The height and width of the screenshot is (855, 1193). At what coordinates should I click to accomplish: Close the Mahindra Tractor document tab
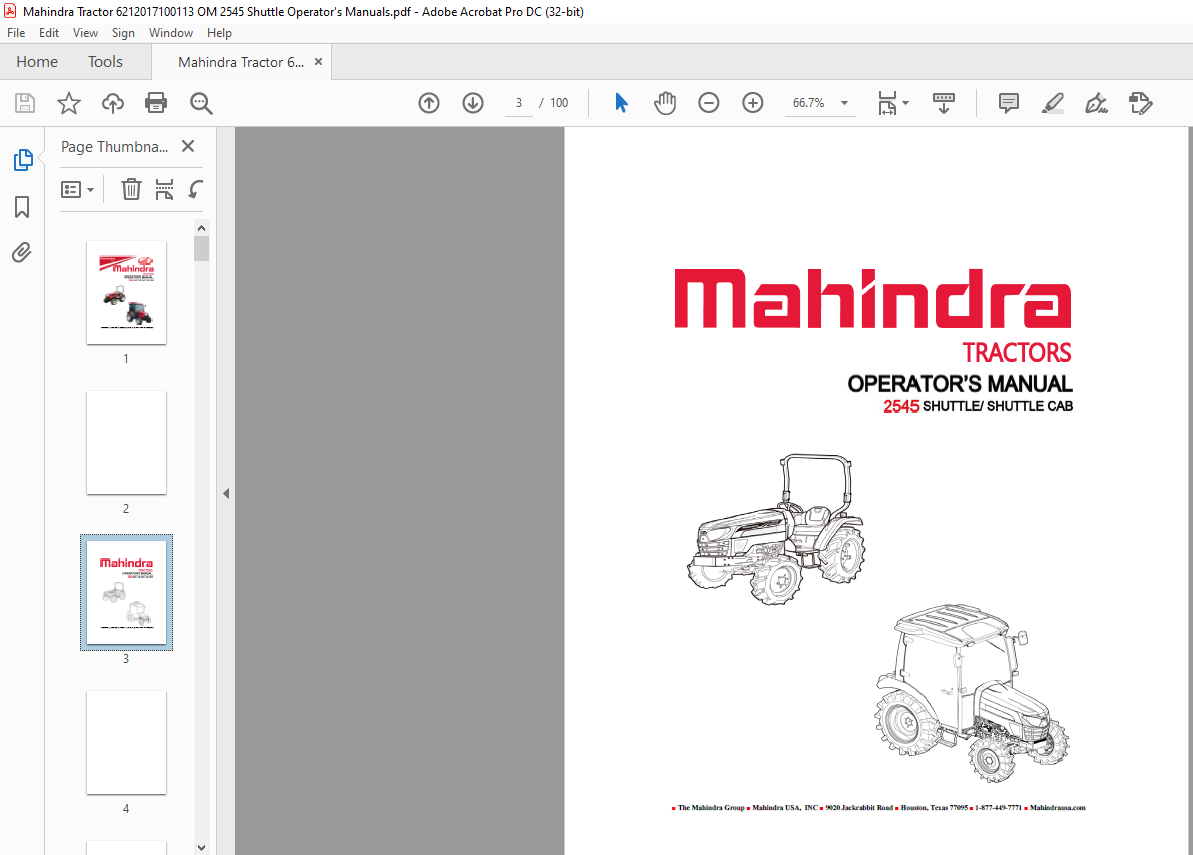318,62
